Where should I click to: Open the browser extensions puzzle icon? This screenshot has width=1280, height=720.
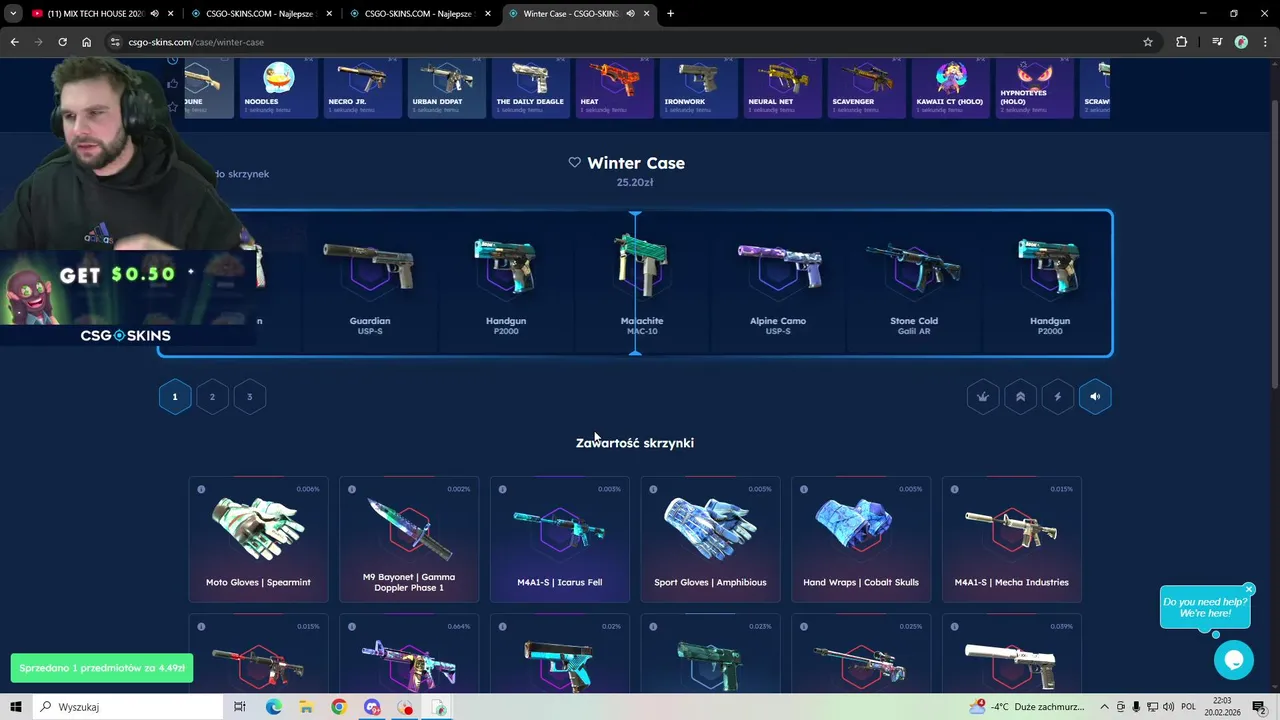pyautogui.click(x=1182, y=42)
